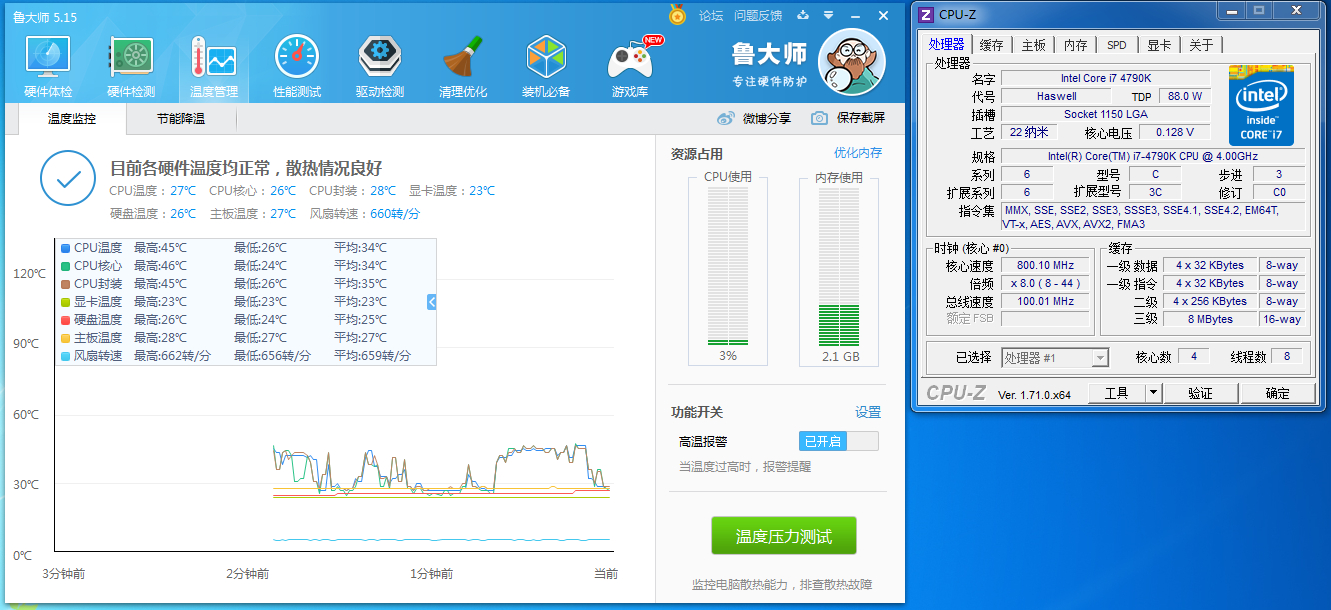Click the Lu Dashi avatar portrait
This screenshot has height=610, width=1331.
pos(852,62)
